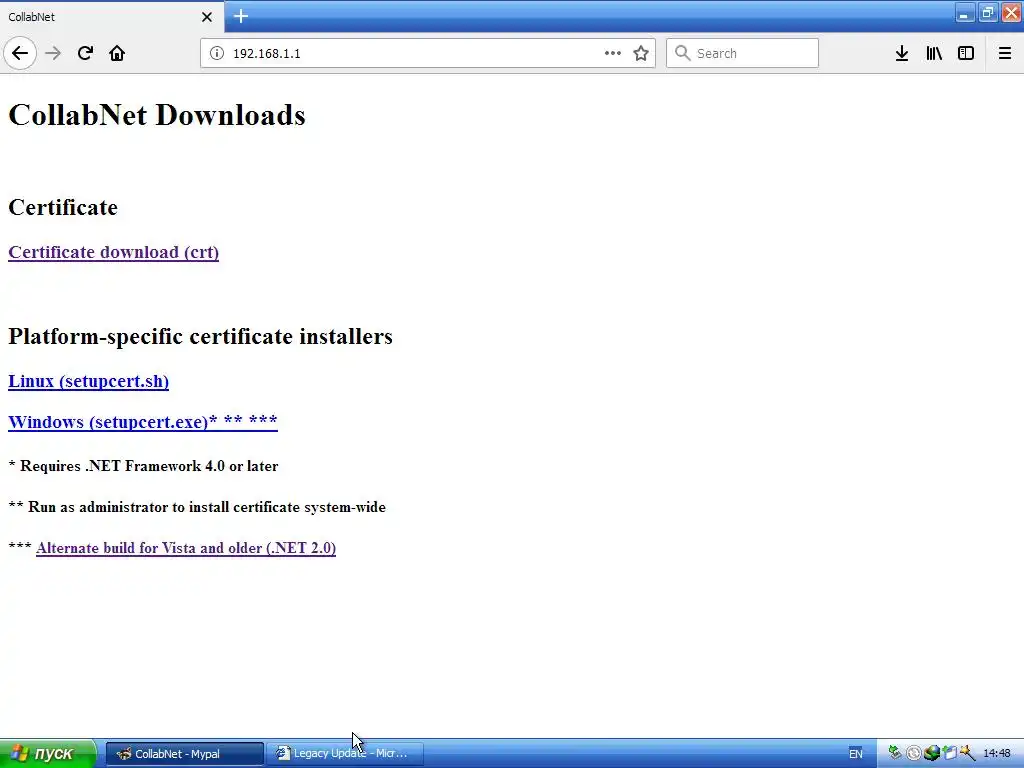Click the Run as administrator note

197,507
